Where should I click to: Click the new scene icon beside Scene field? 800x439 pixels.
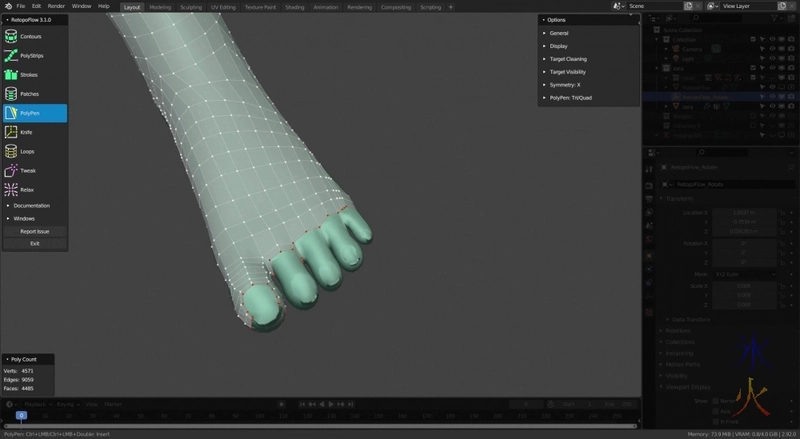688,6
